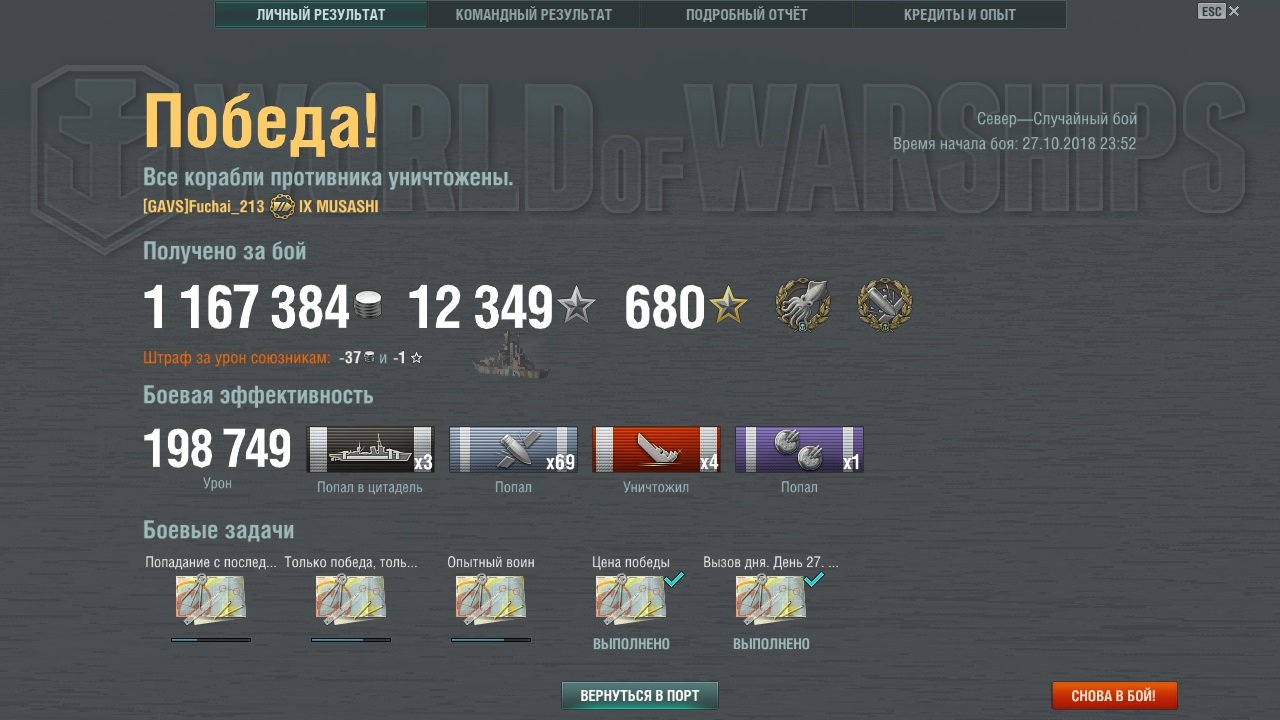Open the Вызов дня completed mission icon

pos(771,598)
